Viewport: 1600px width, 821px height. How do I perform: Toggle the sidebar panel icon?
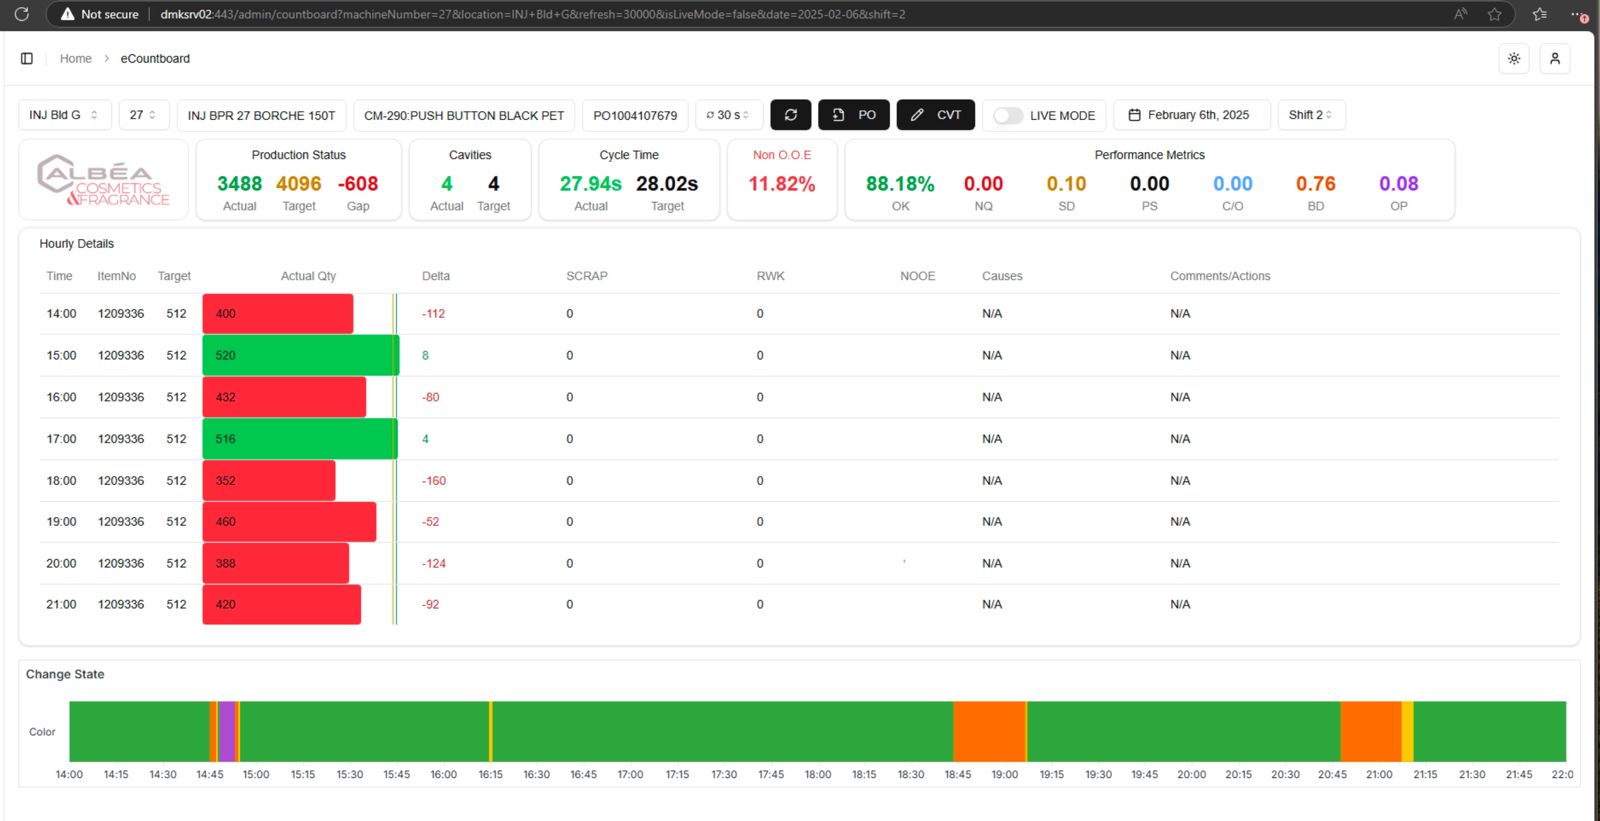click(x=27, y=58)
